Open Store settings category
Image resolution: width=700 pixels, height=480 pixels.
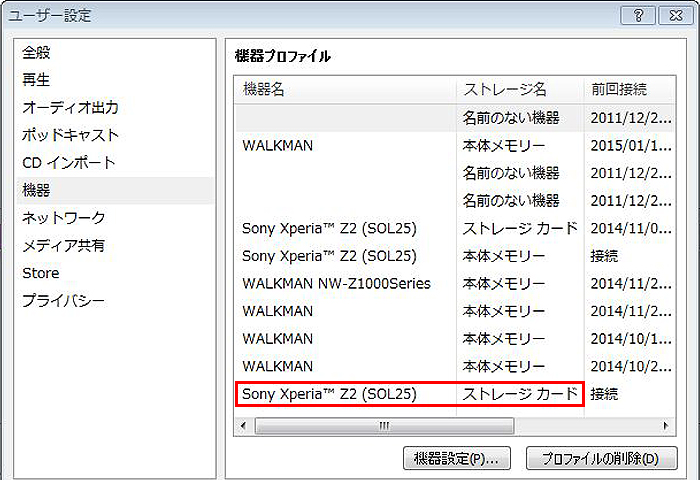(x=115, y=273)
